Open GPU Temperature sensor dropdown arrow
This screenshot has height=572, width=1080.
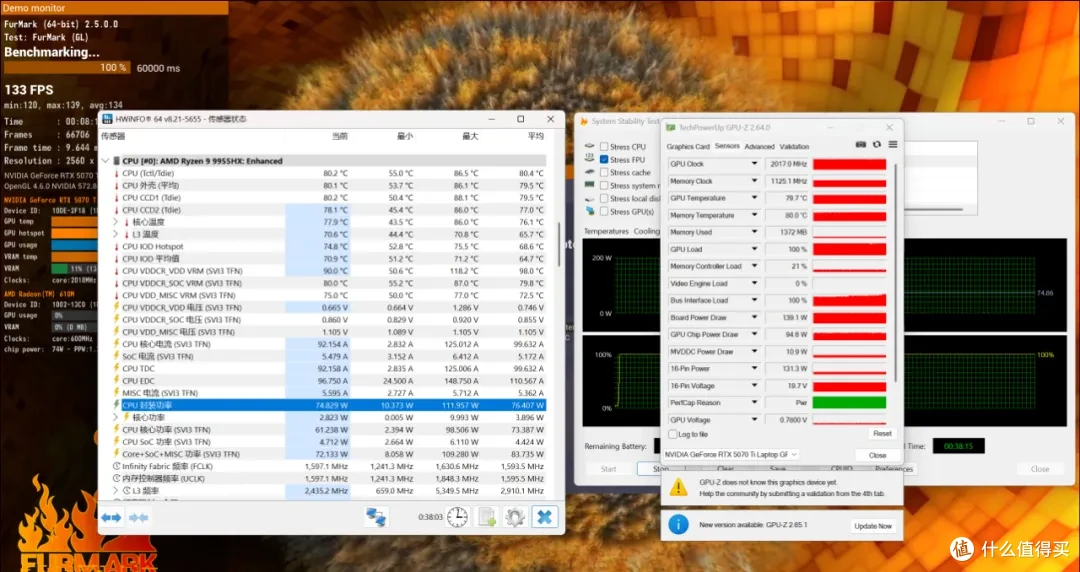click(x=755, y=198)
